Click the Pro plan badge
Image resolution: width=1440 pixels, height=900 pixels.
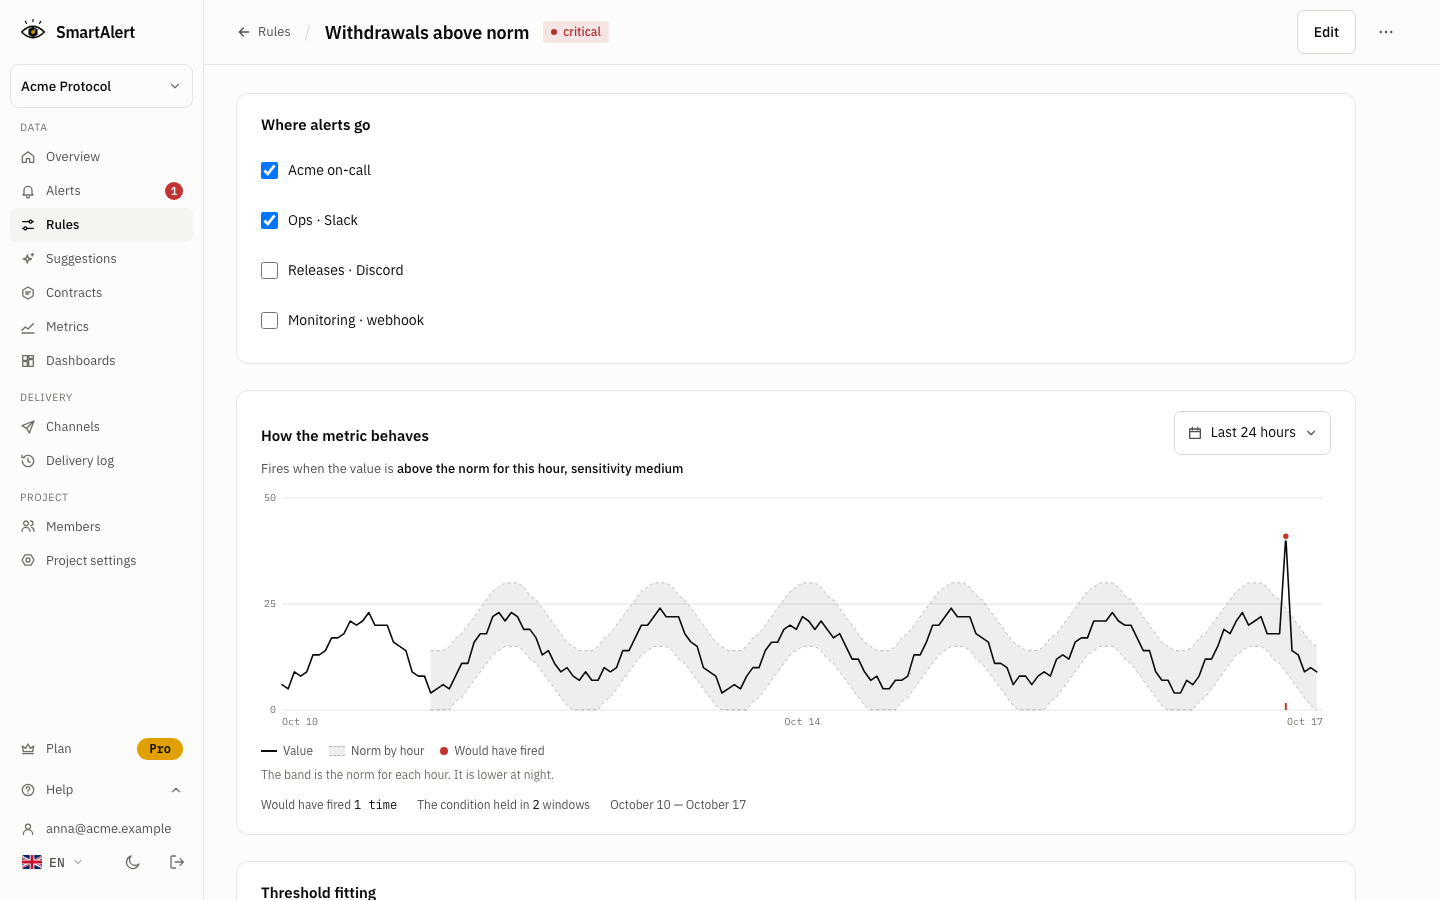[x=160, y=749]
